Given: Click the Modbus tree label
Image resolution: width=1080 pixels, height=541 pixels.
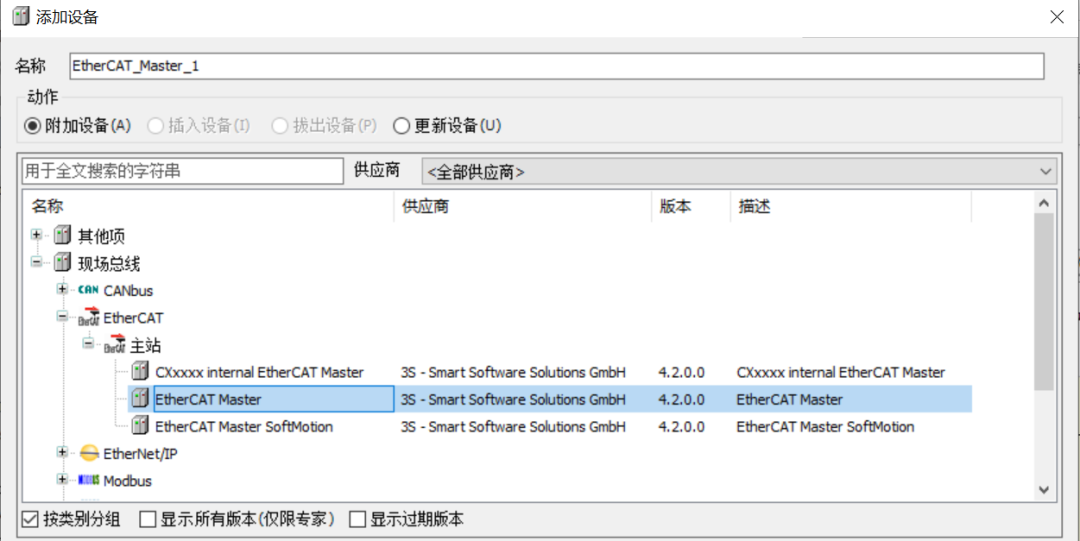Looking at the screenshot, I should pyautogui.click(x=127, y=481).
